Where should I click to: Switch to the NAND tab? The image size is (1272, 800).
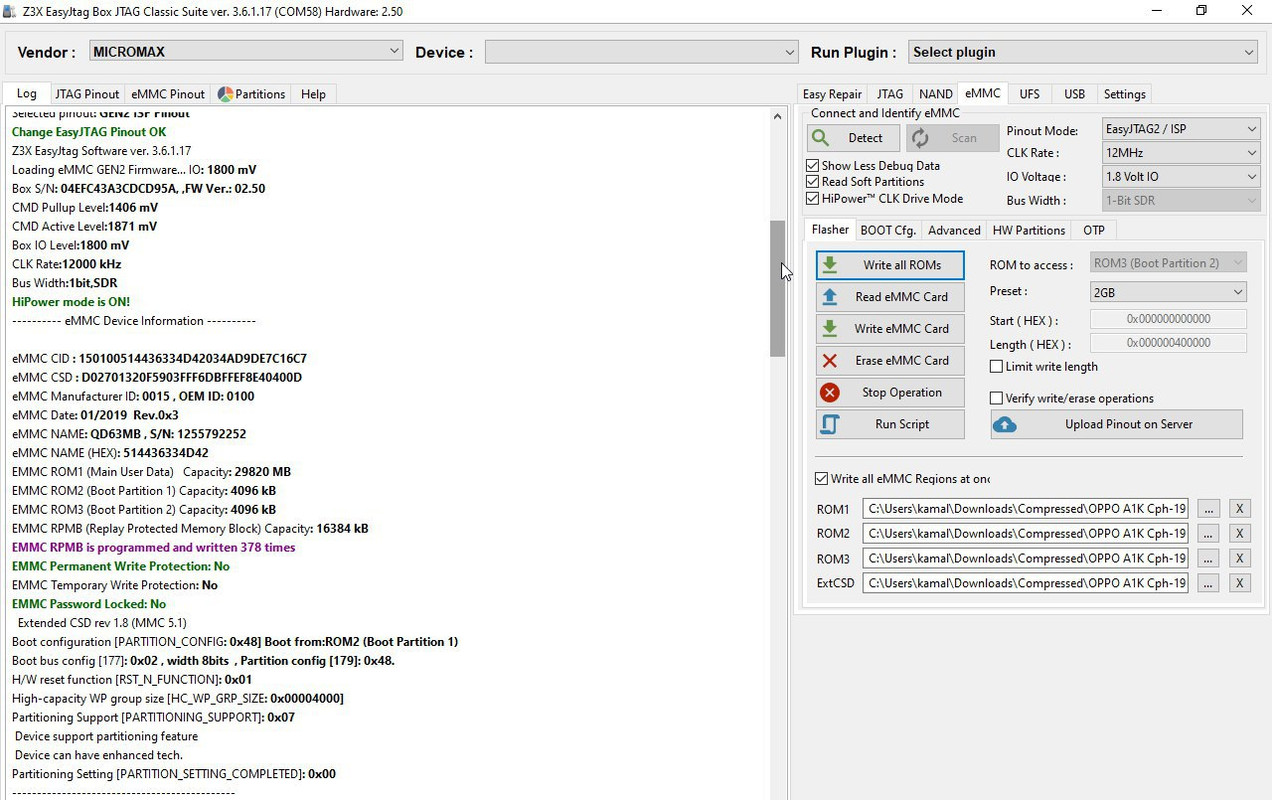pyautogui.click(x=936, y=94)
